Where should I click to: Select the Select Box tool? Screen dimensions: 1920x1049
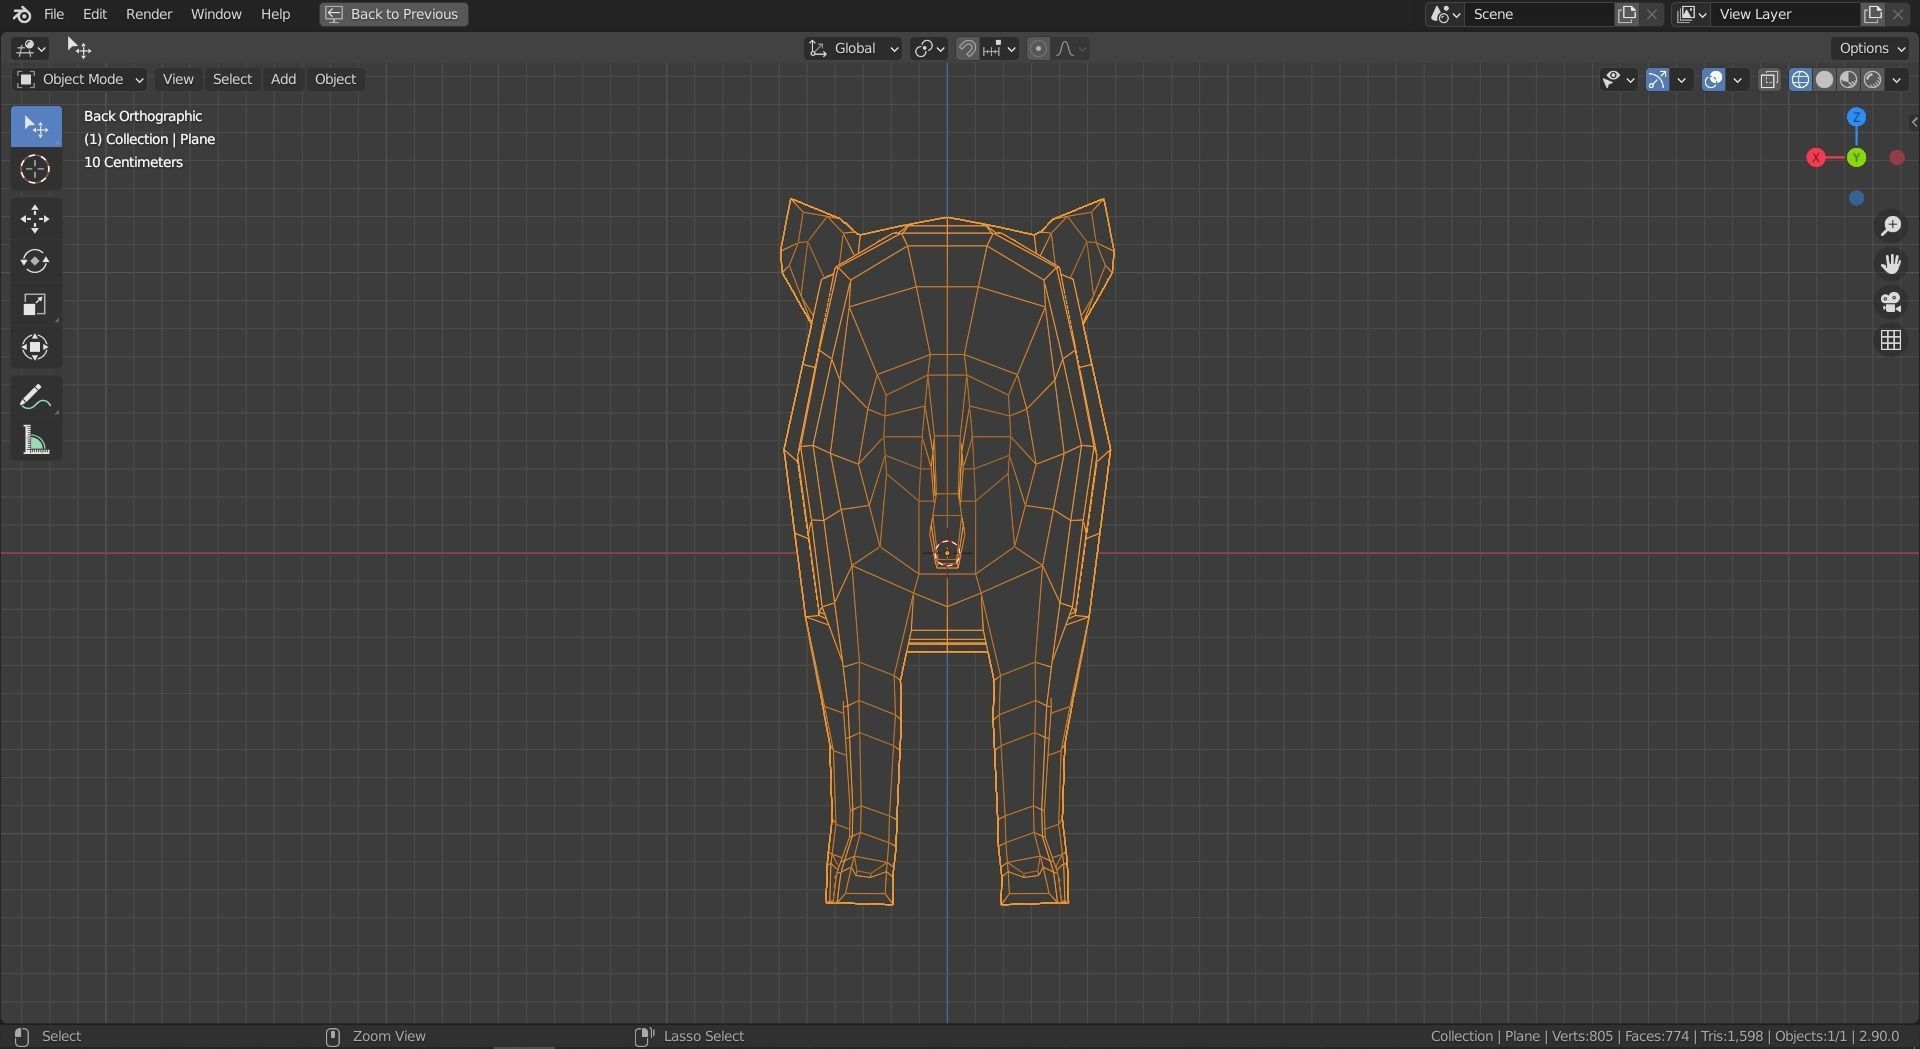(x=36, y=127)
